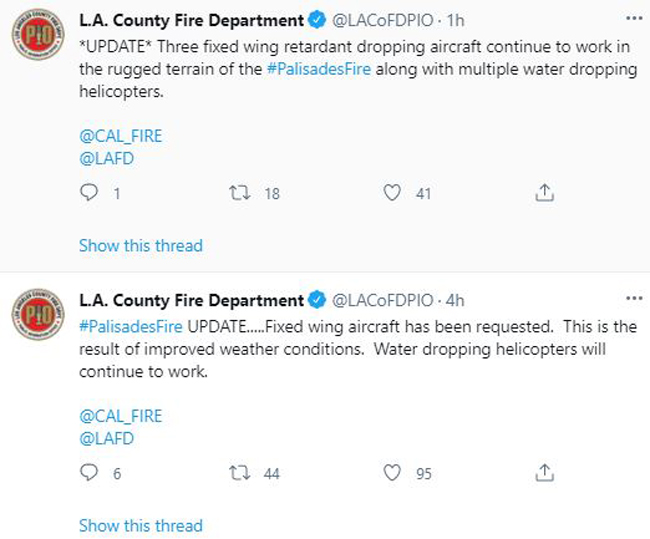Screen dimensions: 650x539
Task: Visit the @LAFD mention in first tweet
Action: point(107,158)
